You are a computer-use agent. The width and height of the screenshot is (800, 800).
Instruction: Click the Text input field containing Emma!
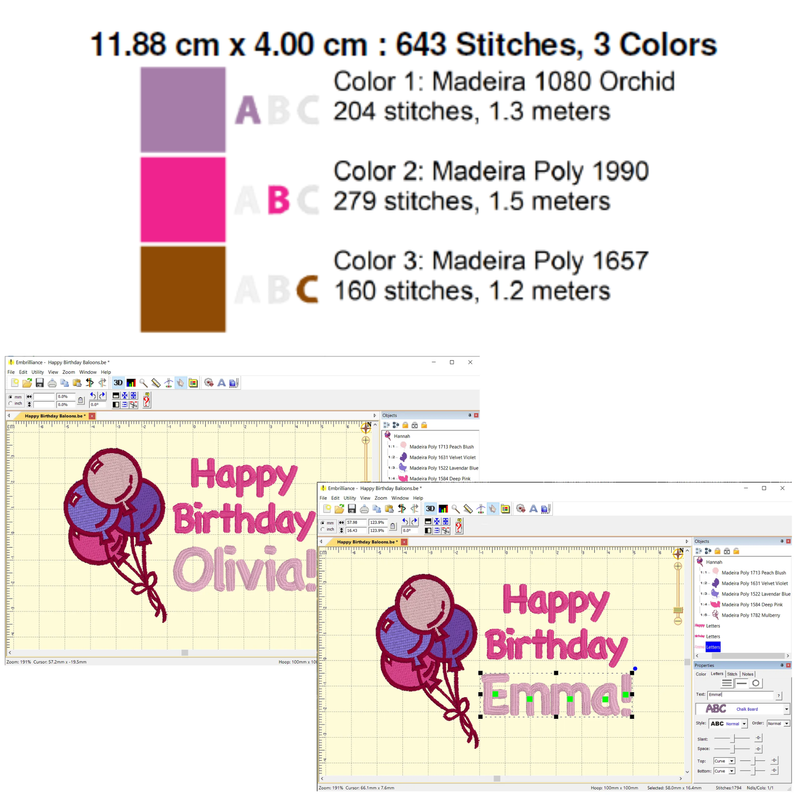click(740, 695)
